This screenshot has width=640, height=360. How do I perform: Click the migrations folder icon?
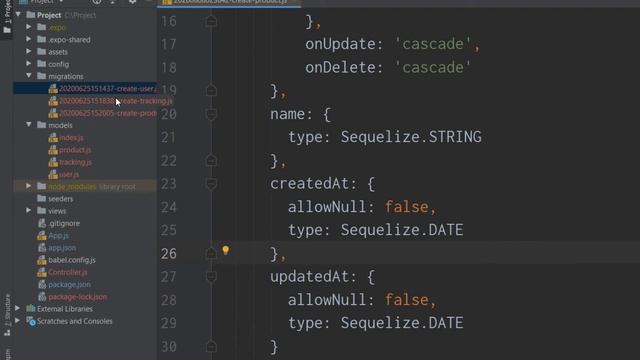pos(41,76)
